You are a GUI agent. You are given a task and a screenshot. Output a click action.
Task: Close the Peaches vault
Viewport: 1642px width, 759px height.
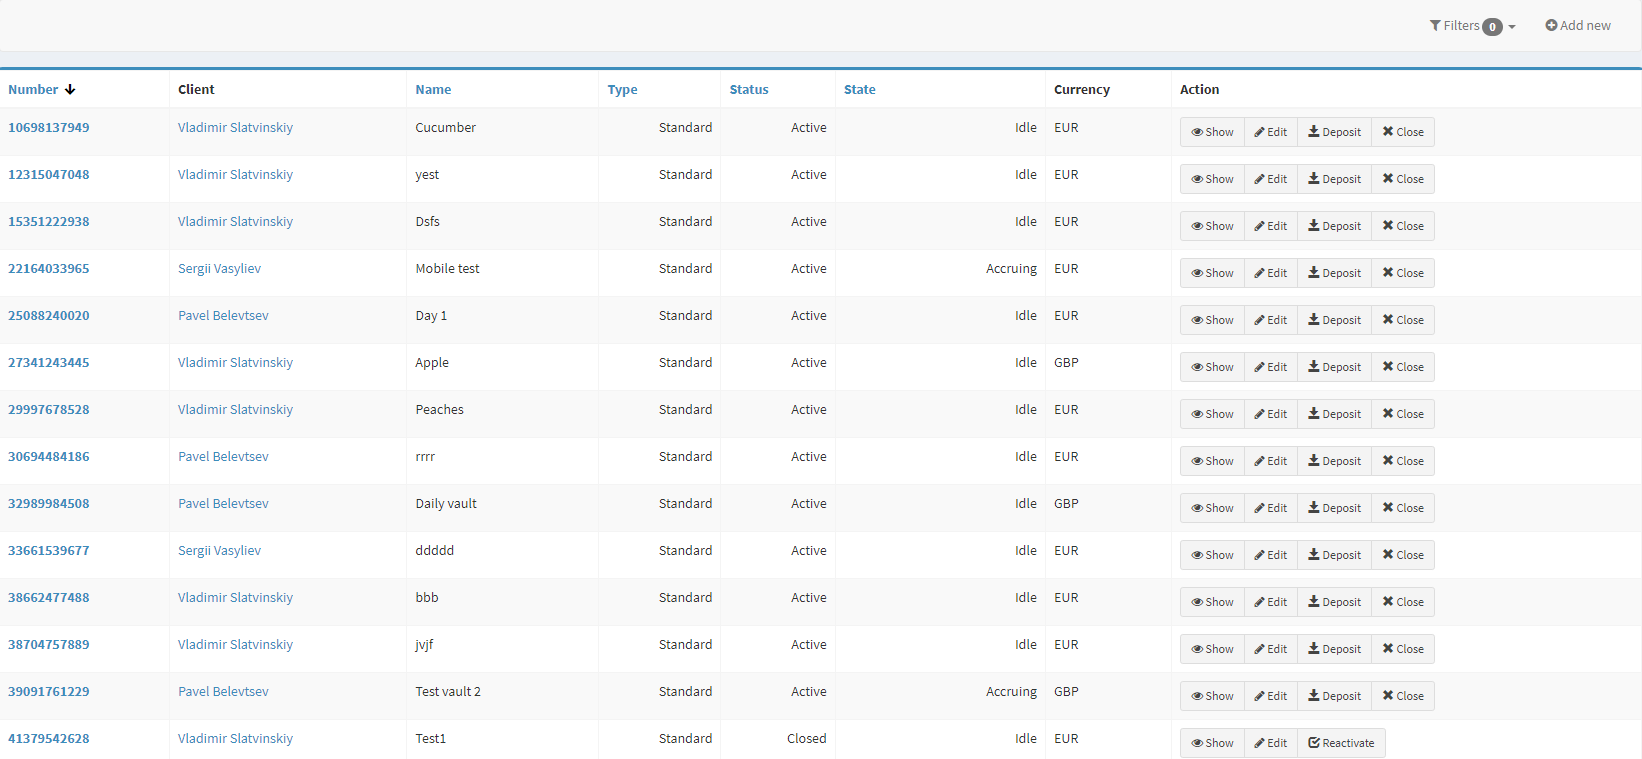[1403, 414]
